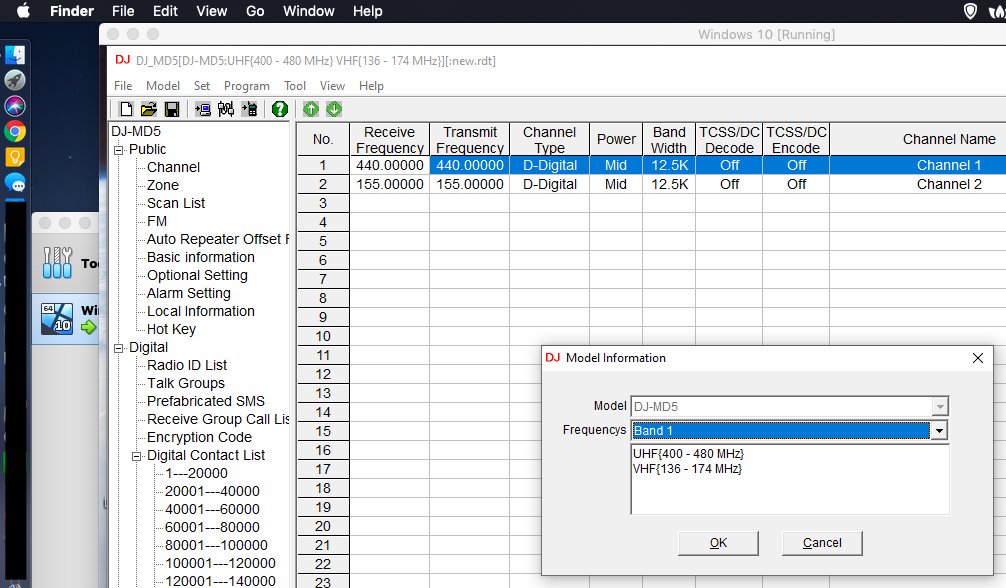Open the Tool menu
1006x588 pixels.
click(294, 85)
